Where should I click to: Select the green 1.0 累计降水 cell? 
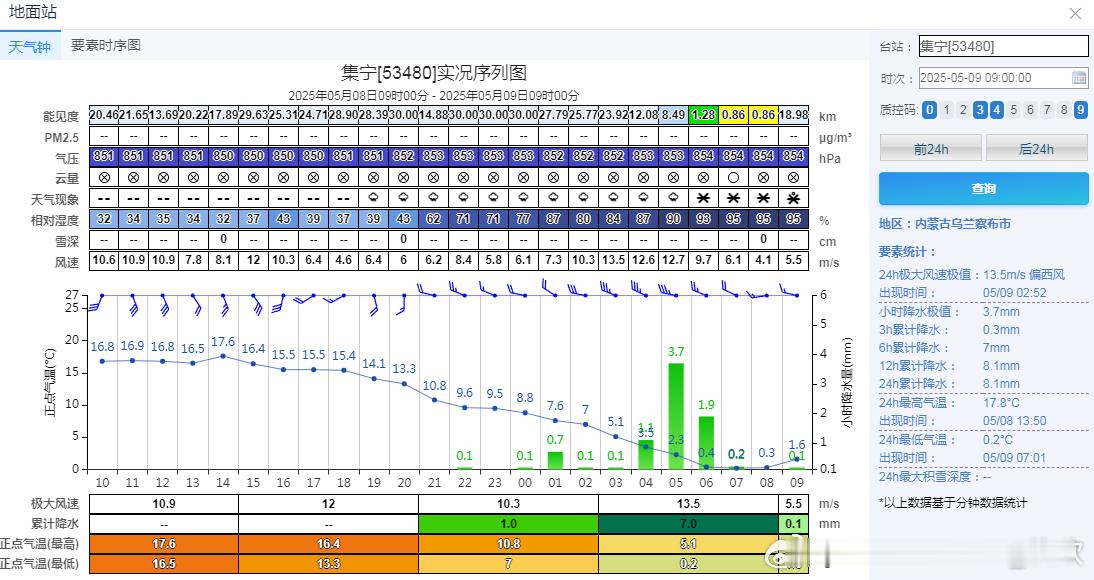click(x=508, y=523)
